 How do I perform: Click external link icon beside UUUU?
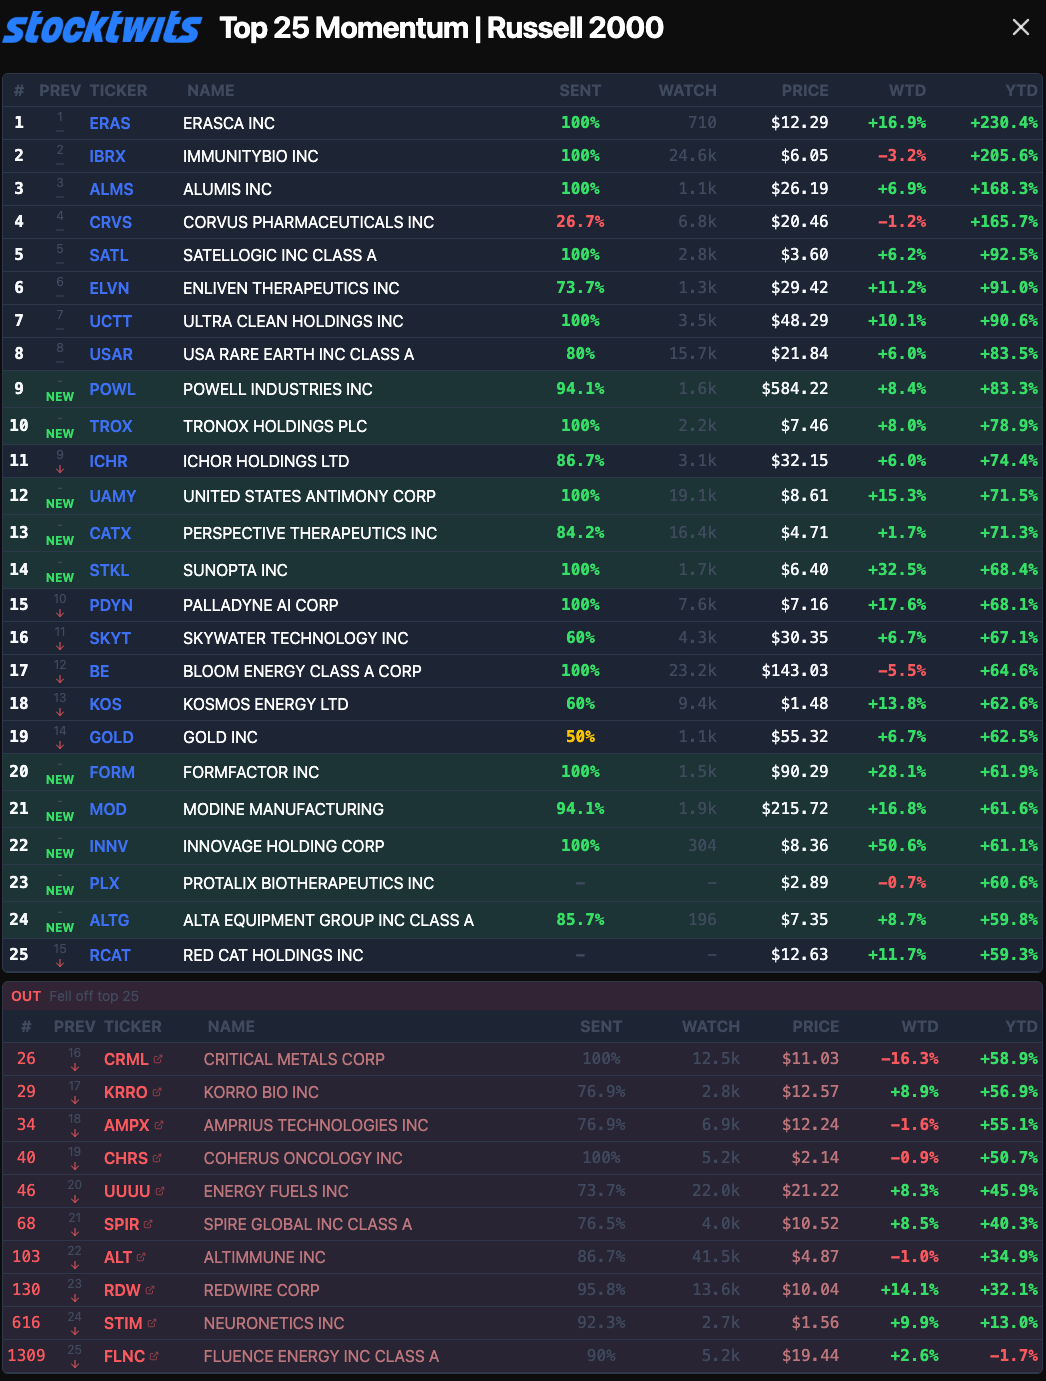click(x=160, y=1191)
